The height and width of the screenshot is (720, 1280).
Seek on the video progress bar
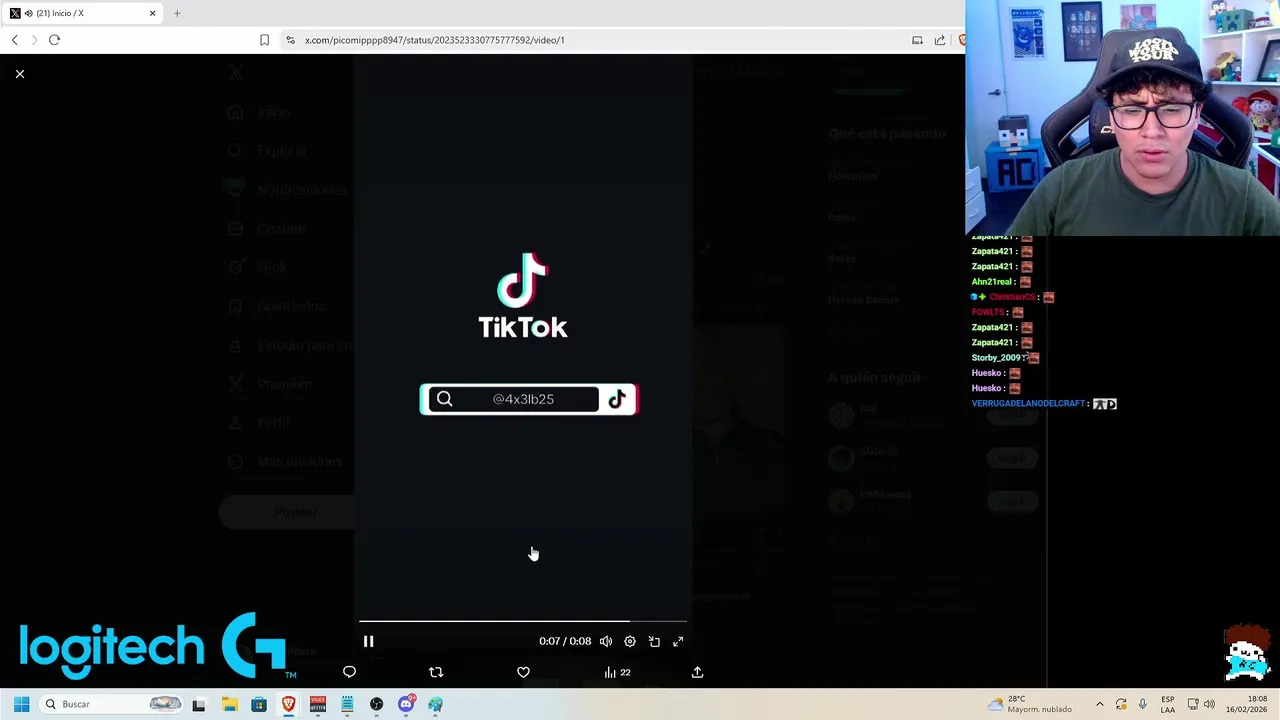(523, 621)
